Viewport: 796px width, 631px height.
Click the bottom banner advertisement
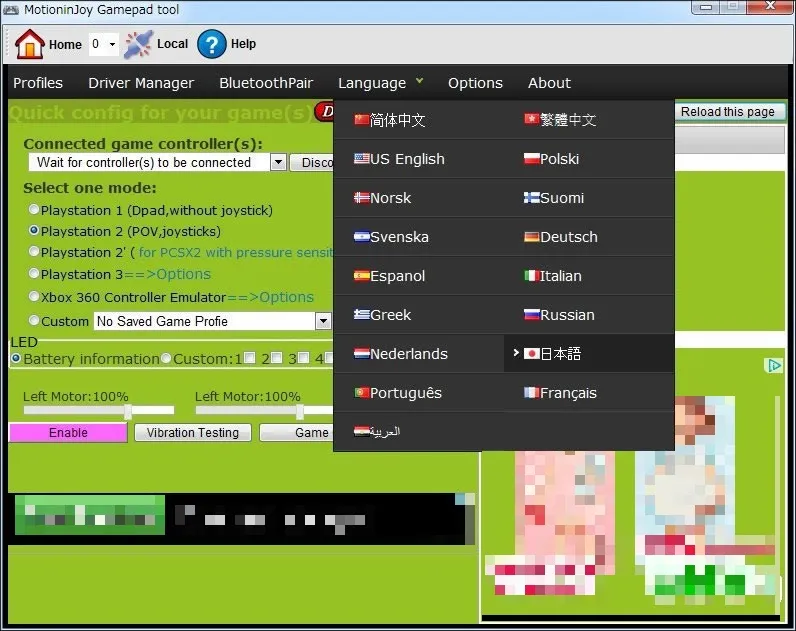click(240, 518)
